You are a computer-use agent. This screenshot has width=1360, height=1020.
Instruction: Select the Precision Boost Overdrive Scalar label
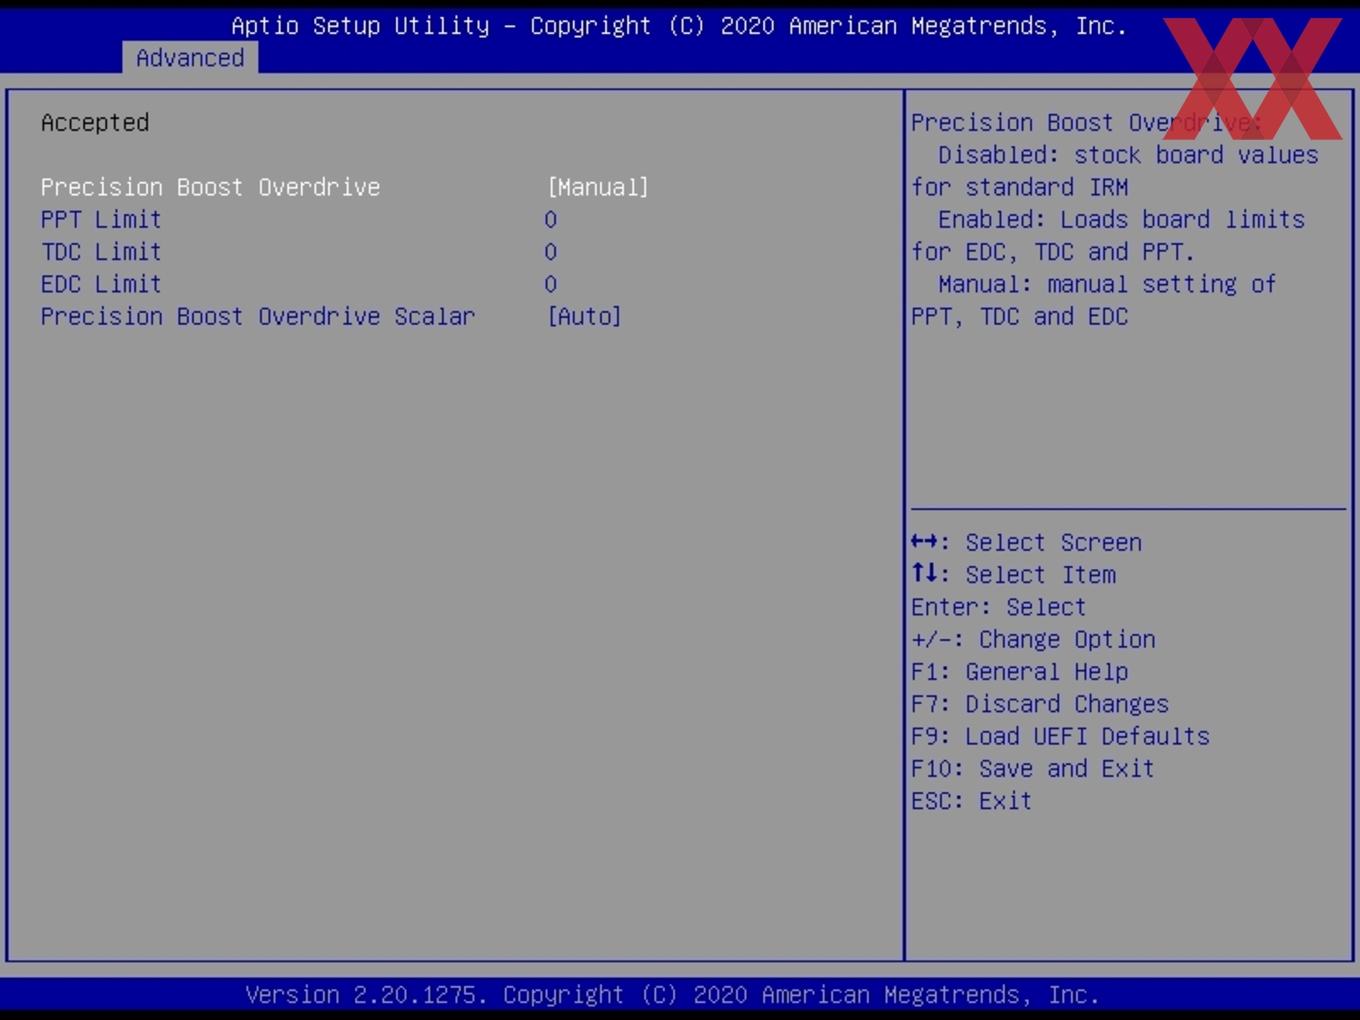(x=258, y=316)
